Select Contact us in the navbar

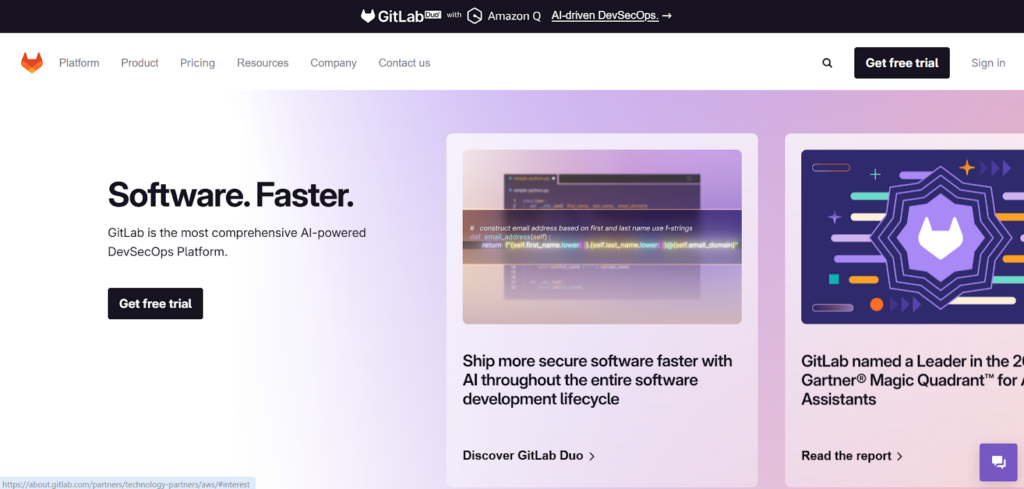pos(404,63)
